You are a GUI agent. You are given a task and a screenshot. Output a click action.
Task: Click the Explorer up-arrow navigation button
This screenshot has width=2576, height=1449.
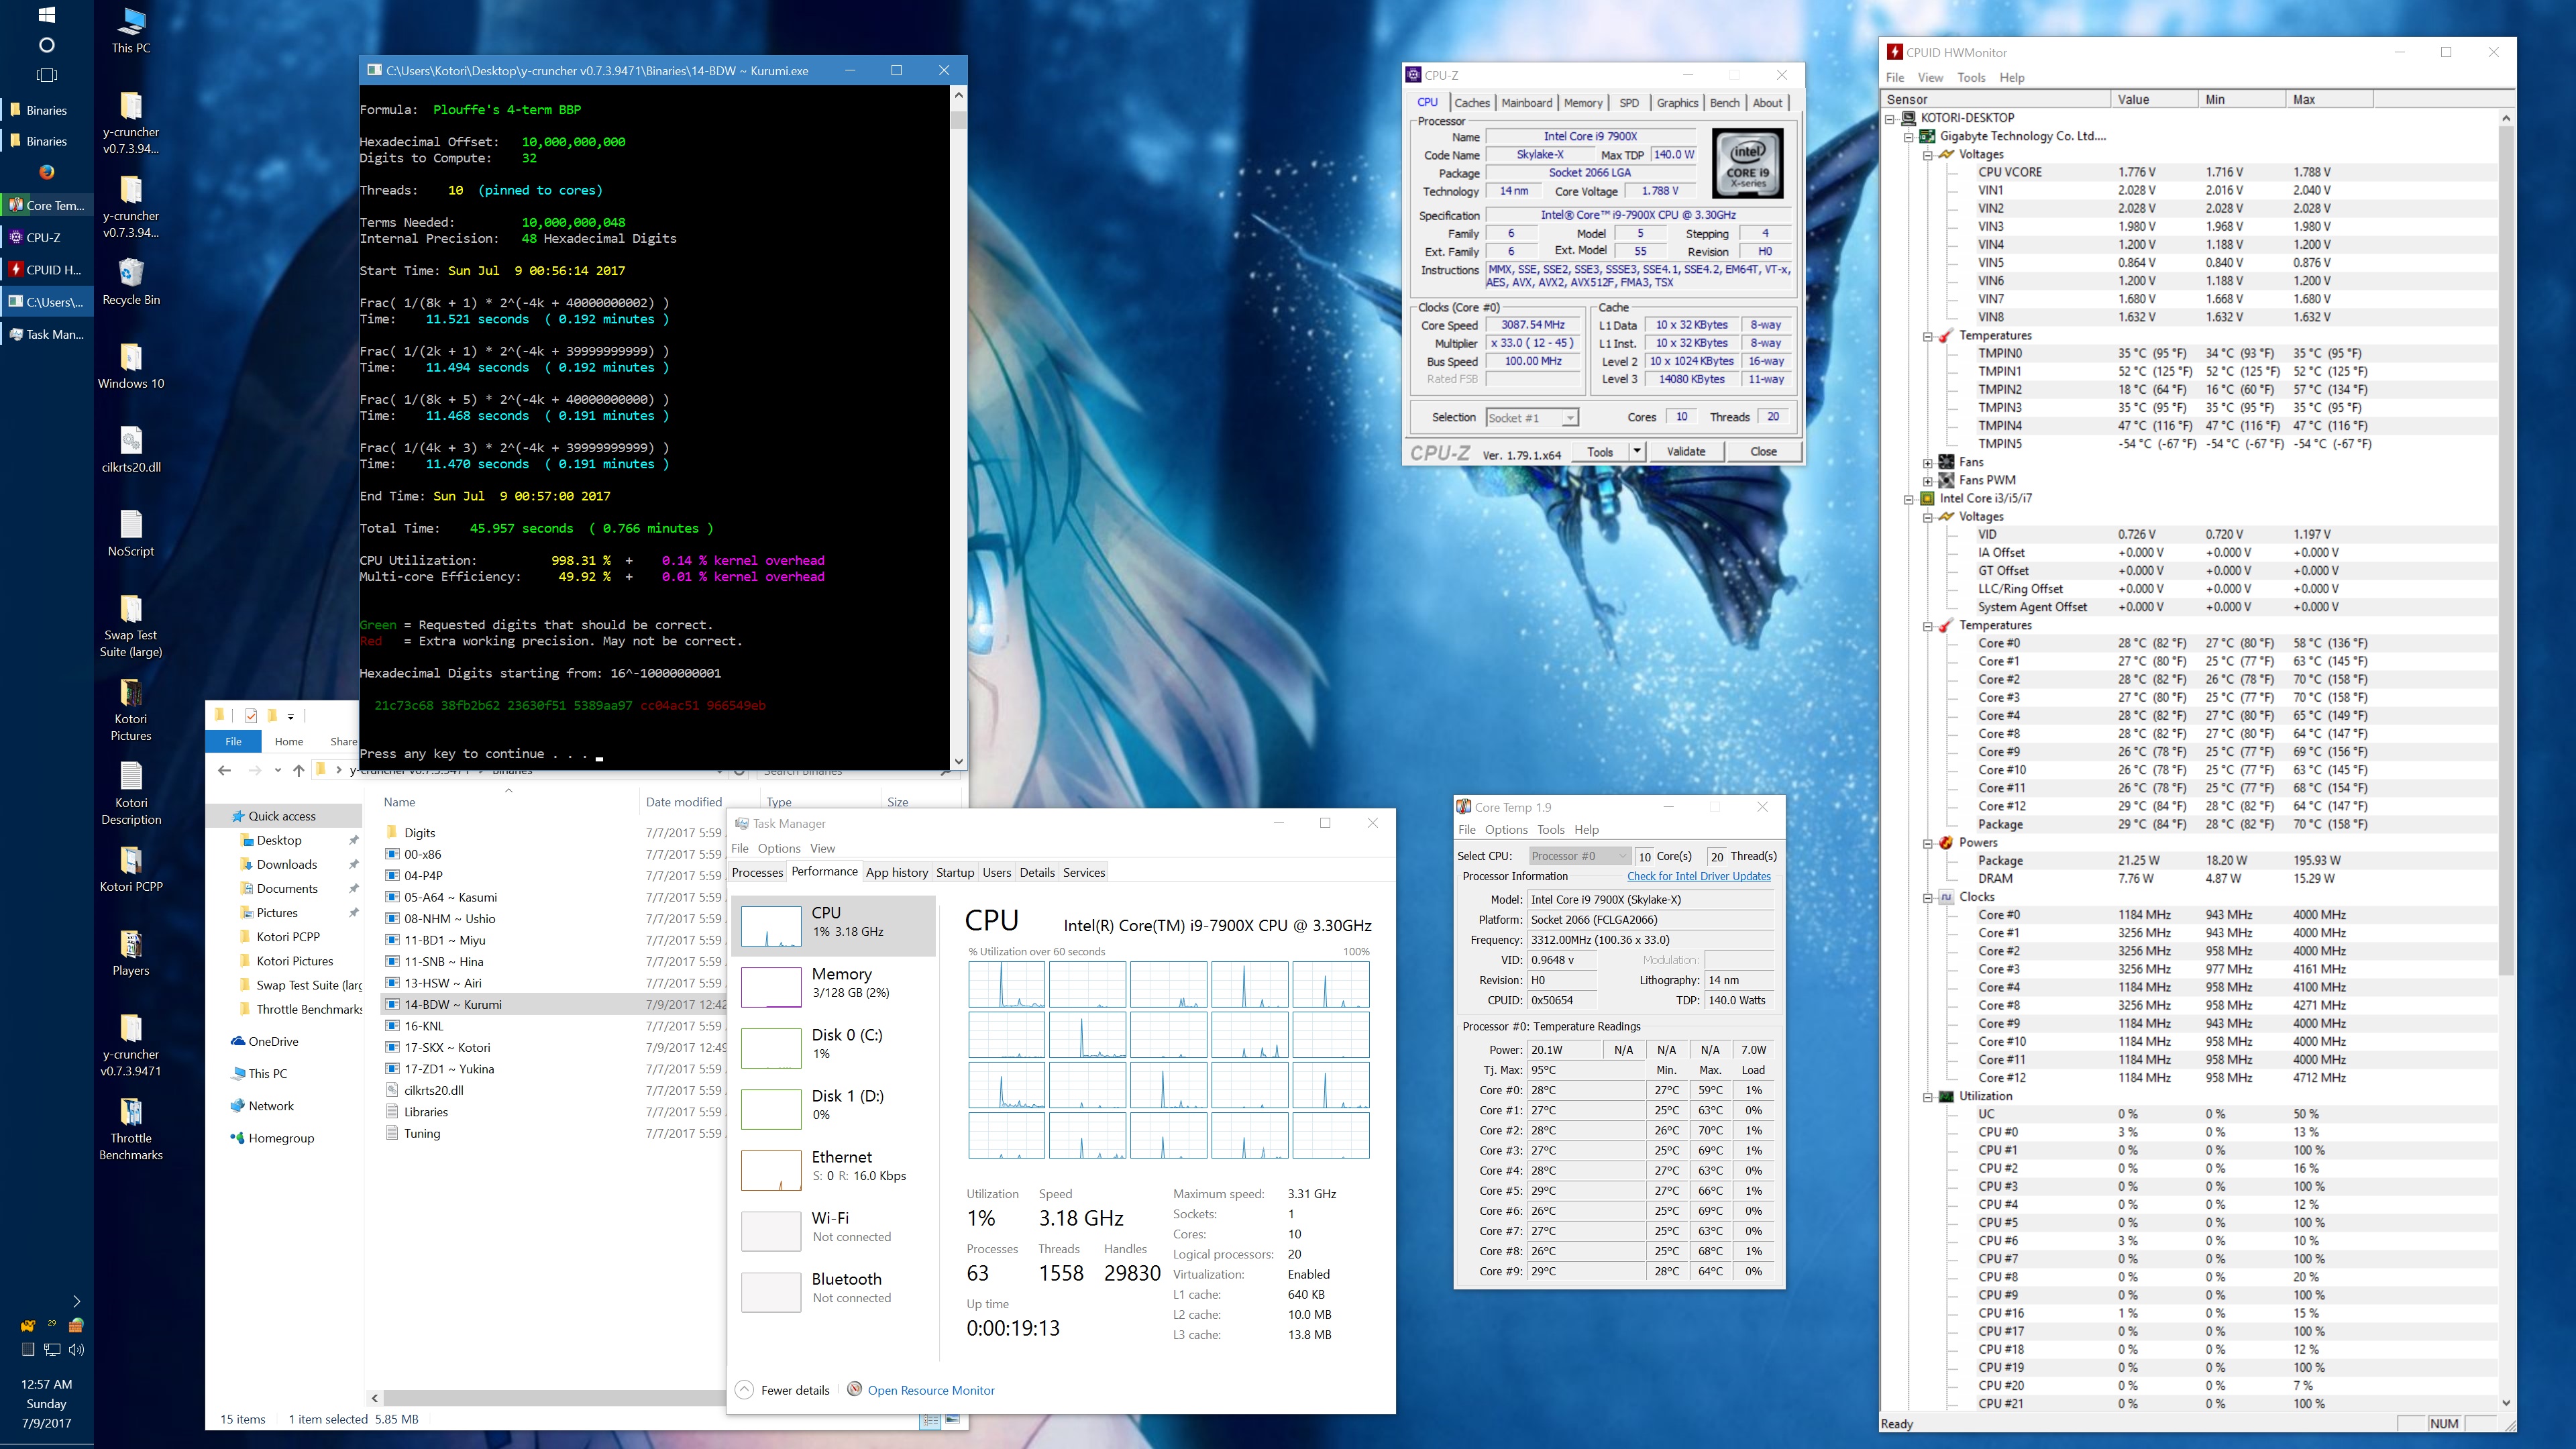coord(298,770)
